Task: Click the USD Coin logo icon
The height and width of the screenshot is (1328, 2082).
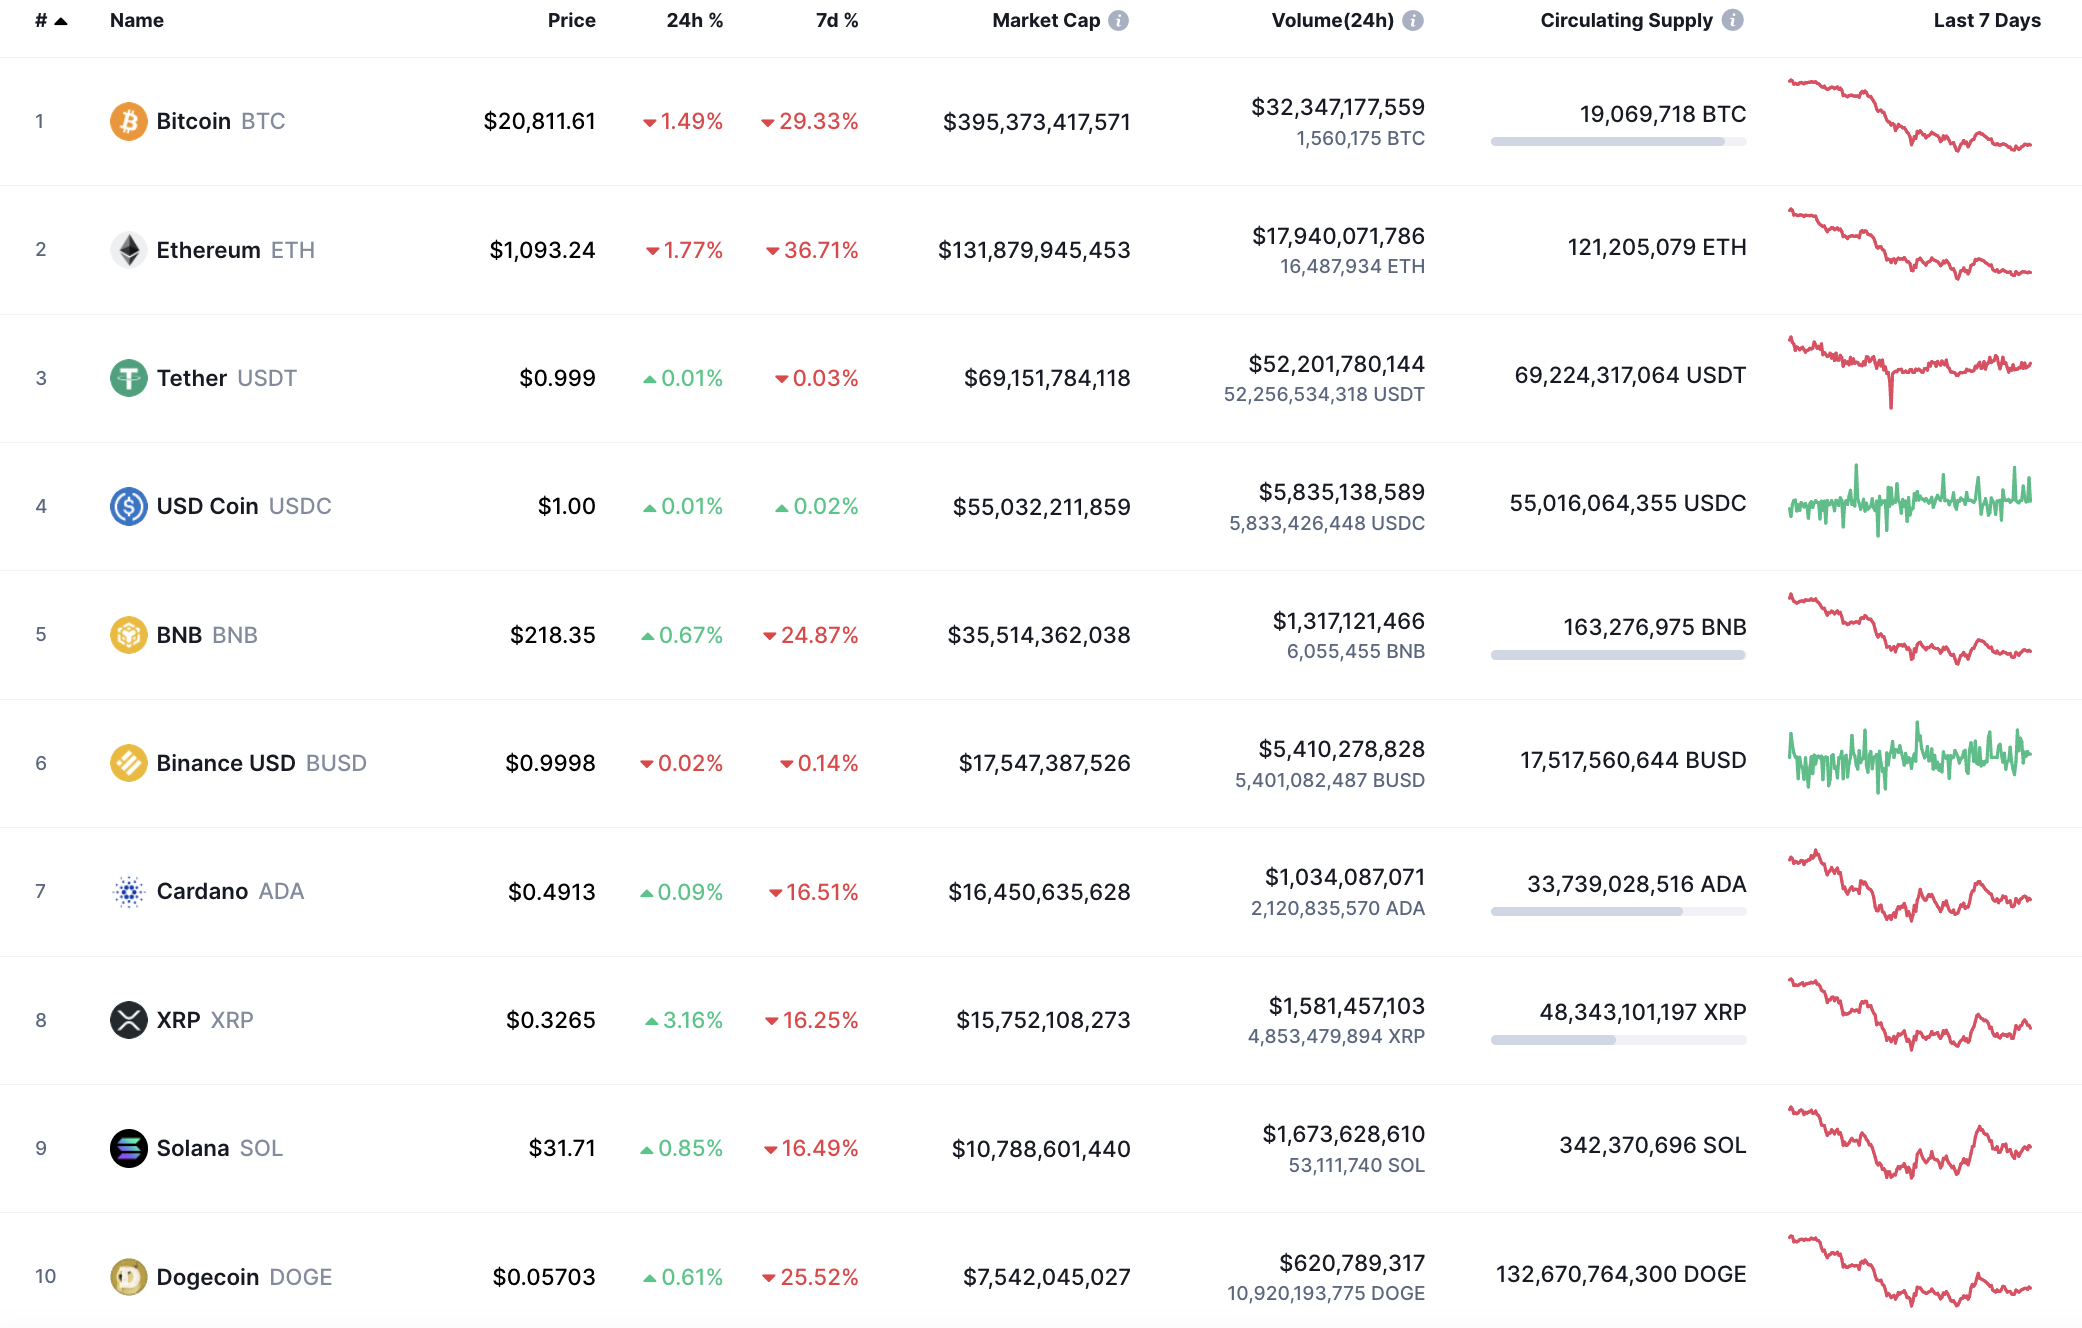Action: click(128, 506)
